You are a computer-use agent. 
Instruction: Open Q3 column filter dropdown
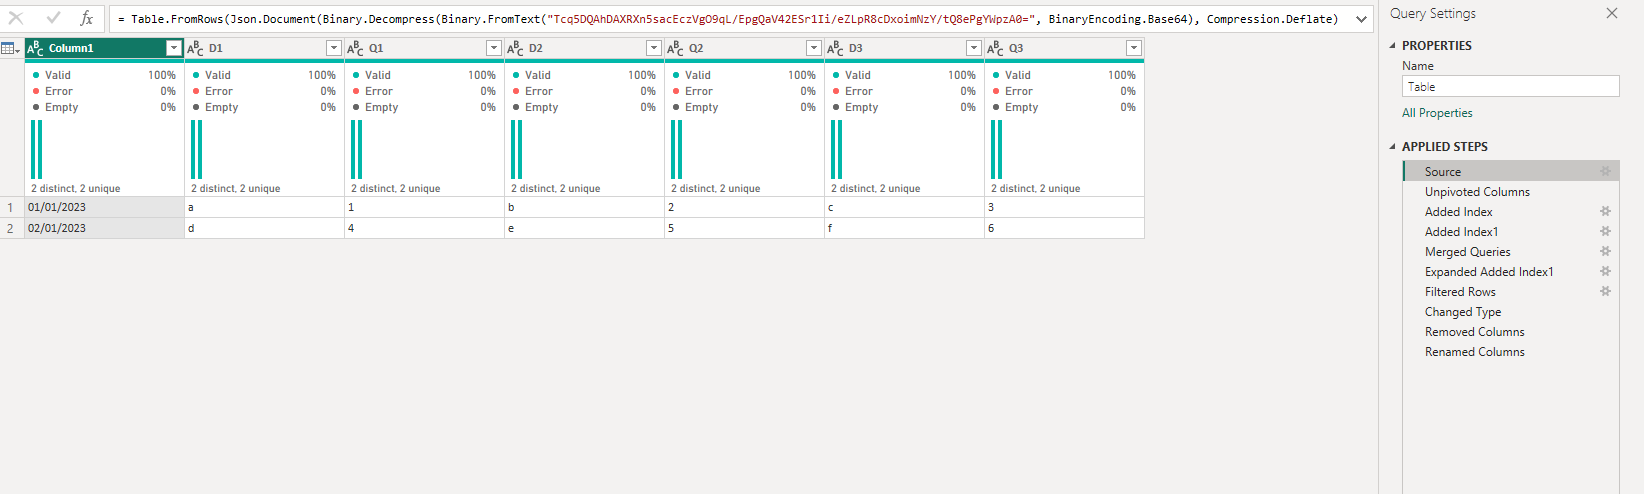pyautogui.click(x=1133, y=48)
